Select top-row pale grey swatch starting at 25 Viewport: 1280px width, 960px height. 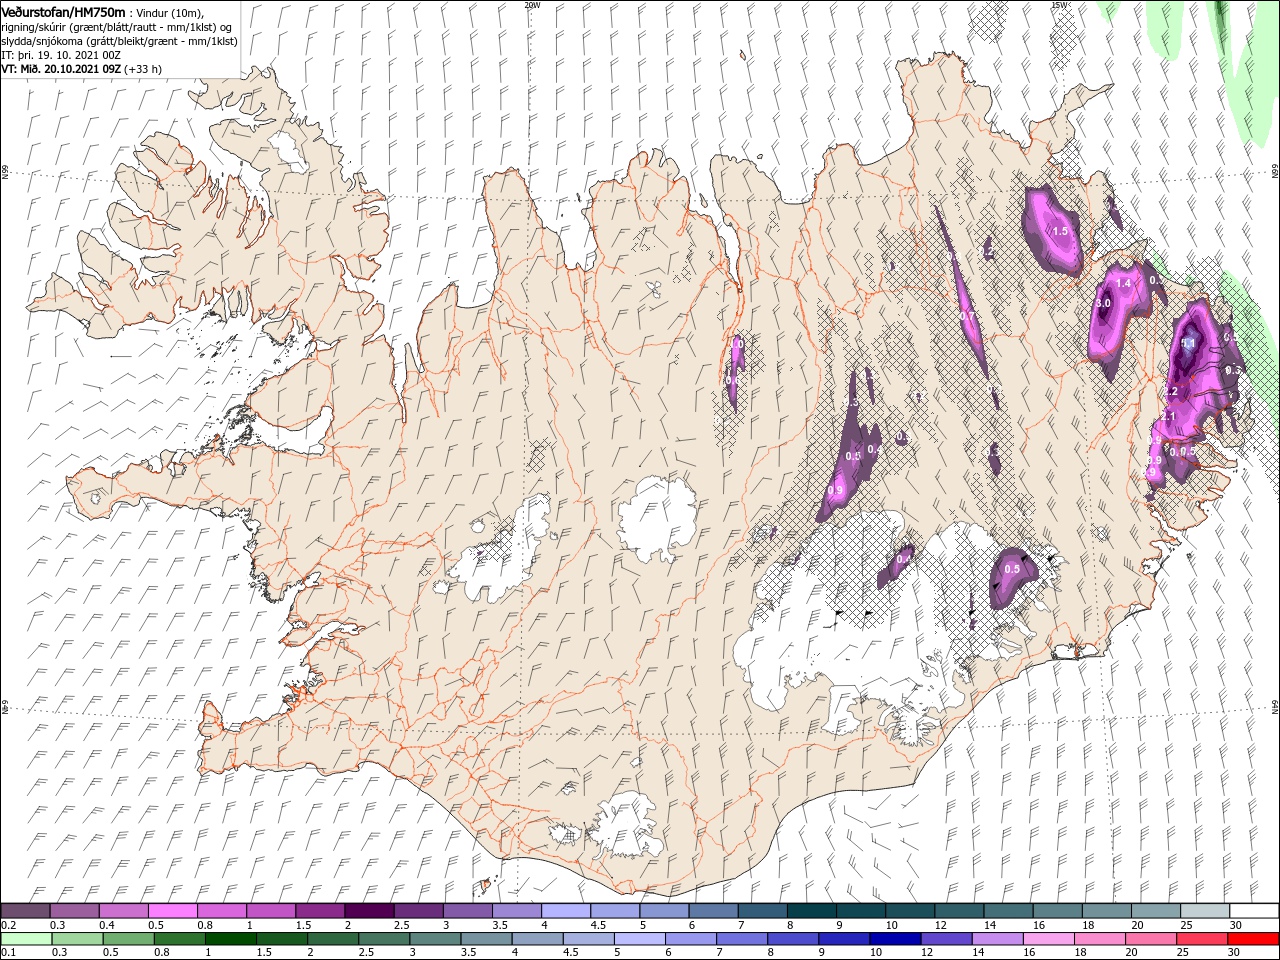tap(1205, 911)
